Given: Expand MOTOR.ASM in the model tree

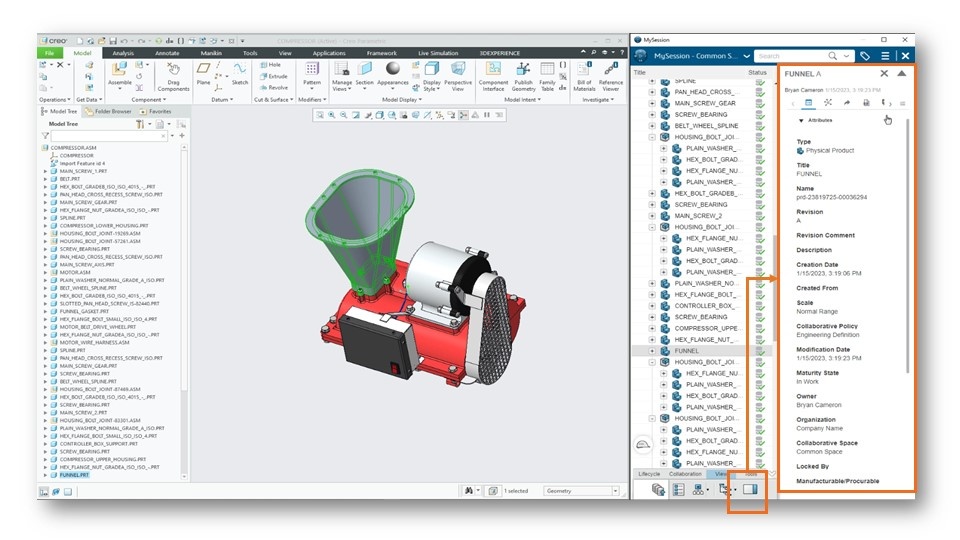Looking at the screenshot, I should (x=45, y=272).
